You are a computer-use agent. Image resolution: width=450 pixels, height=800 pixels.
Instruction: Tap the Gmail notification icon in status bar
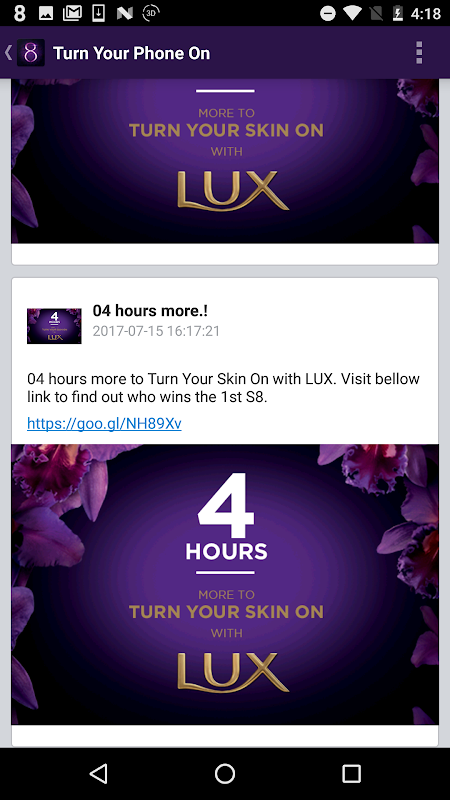[x=72, y=13]
